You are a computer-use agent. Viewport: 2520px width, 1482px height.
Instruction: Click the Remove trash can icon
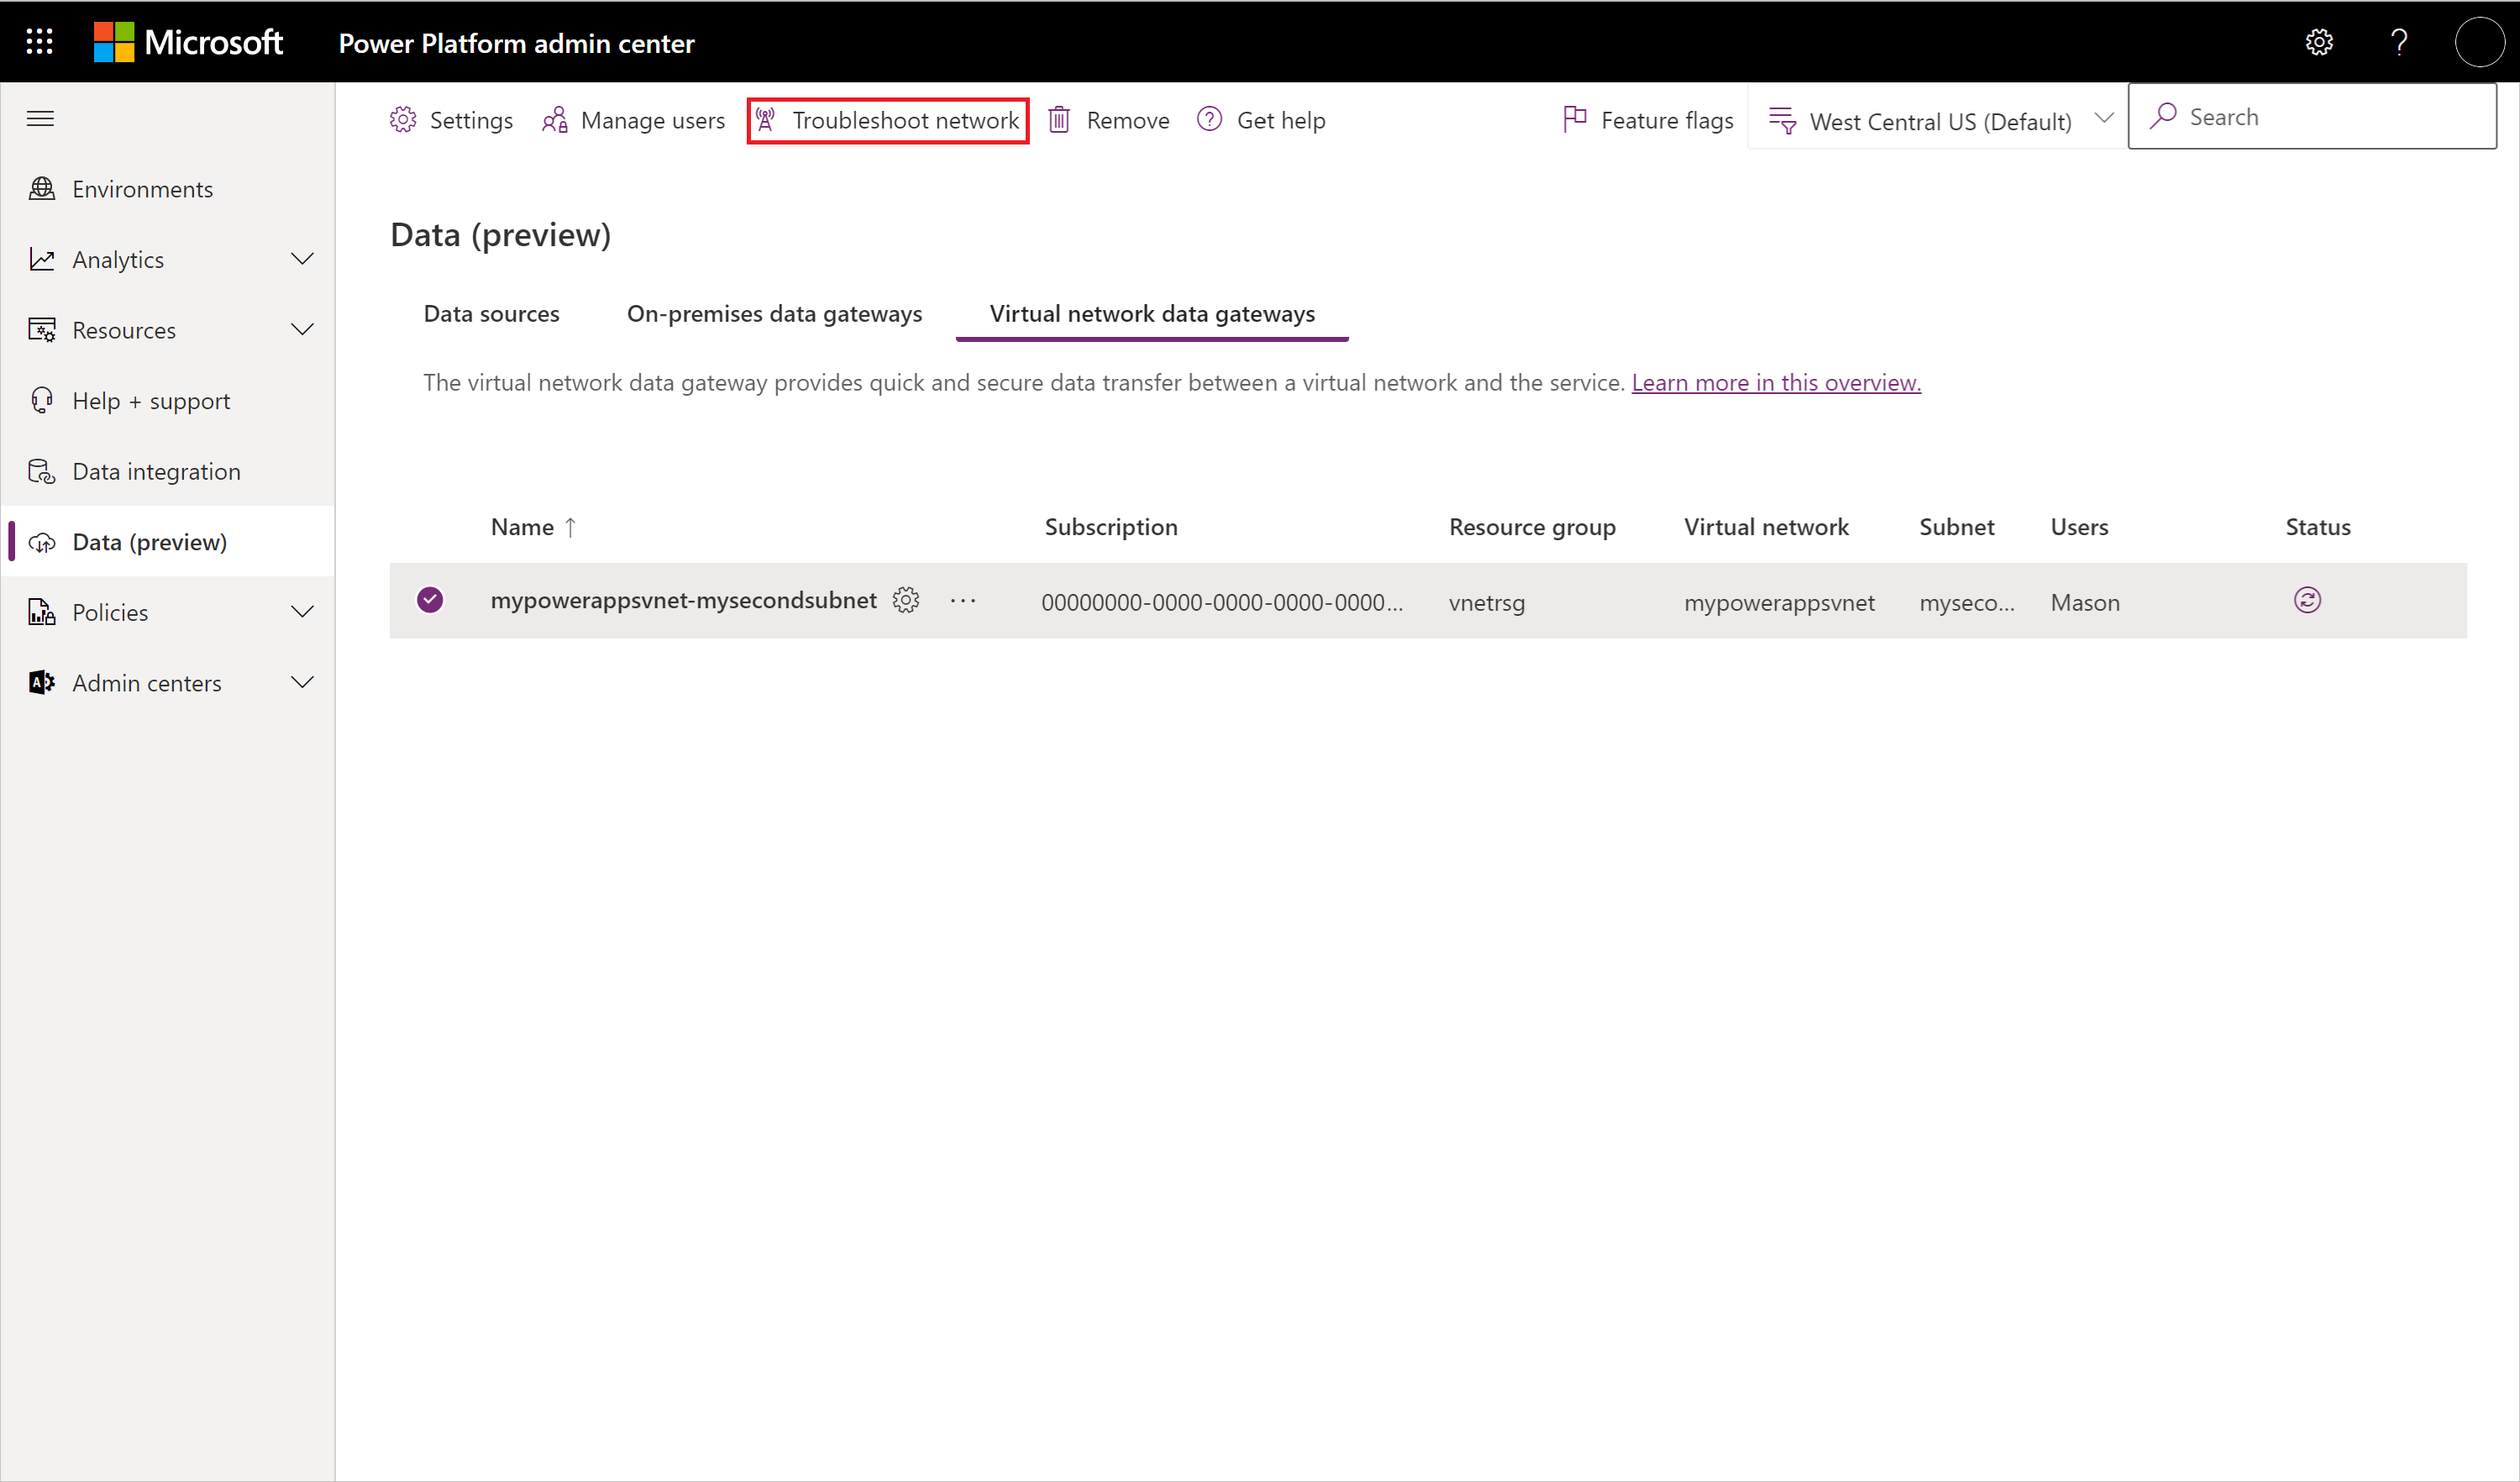1059,120
